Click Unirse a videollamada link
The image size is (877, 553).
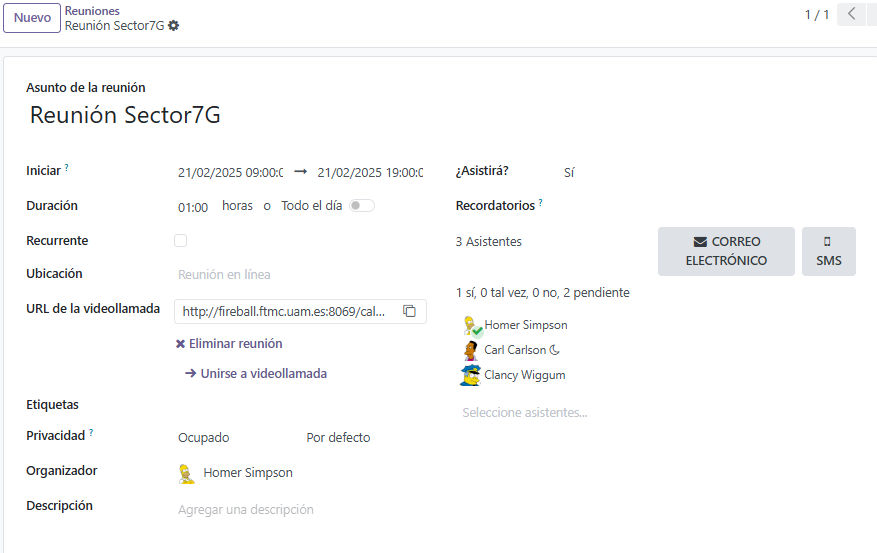(256, 374)
